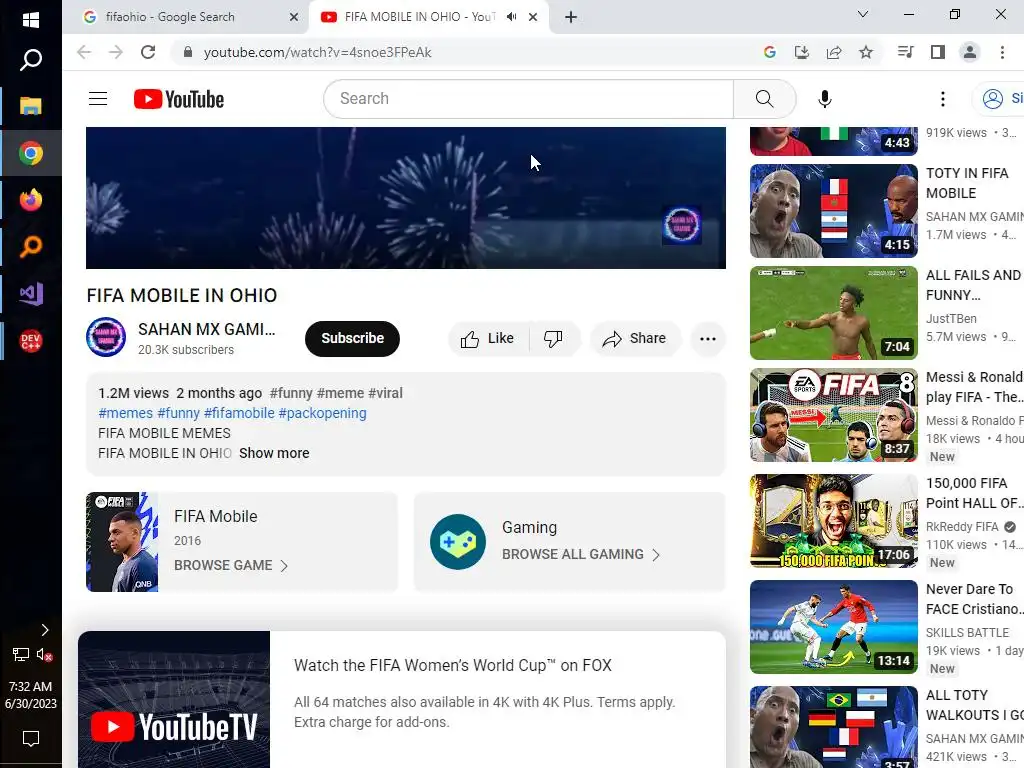
Task: Click BROWSE GAME for FIFA Mobile
Action: click(x=231, y=566)
